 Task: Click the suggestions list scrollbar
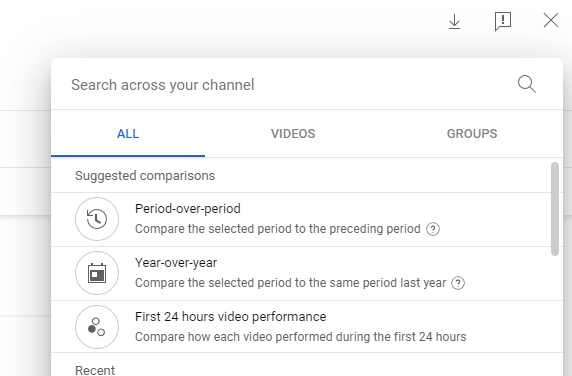tap(555, 209)
